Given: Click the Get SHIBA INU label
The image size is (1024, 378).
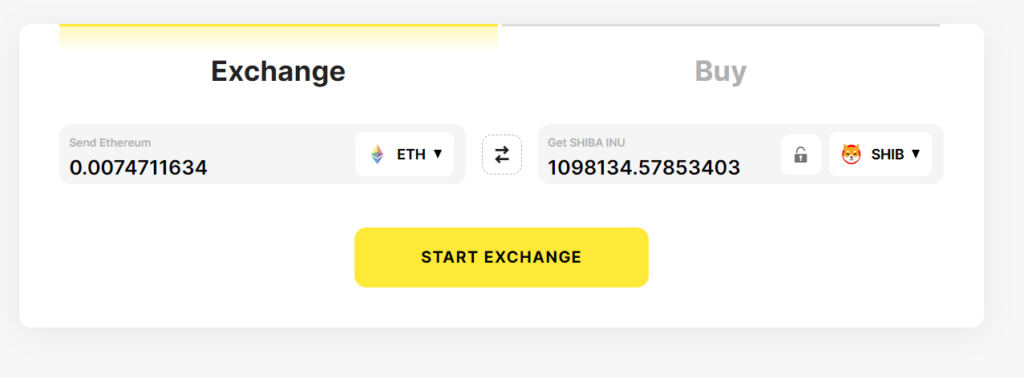Looking at the screenshot, I should pyautogui.click(x=585, y=142).
